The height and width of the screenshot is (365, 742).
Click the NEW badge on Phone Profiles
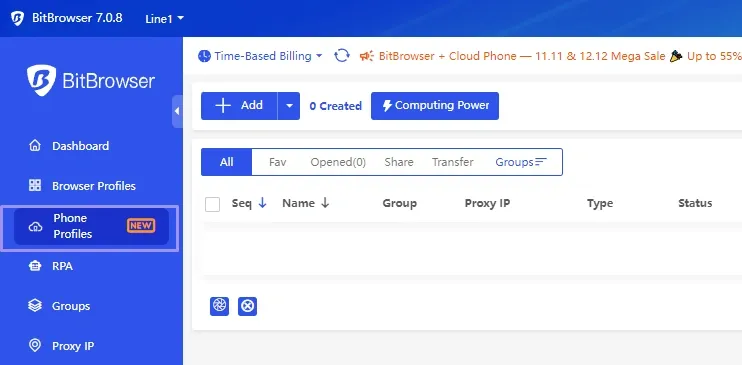pos(141,226)
